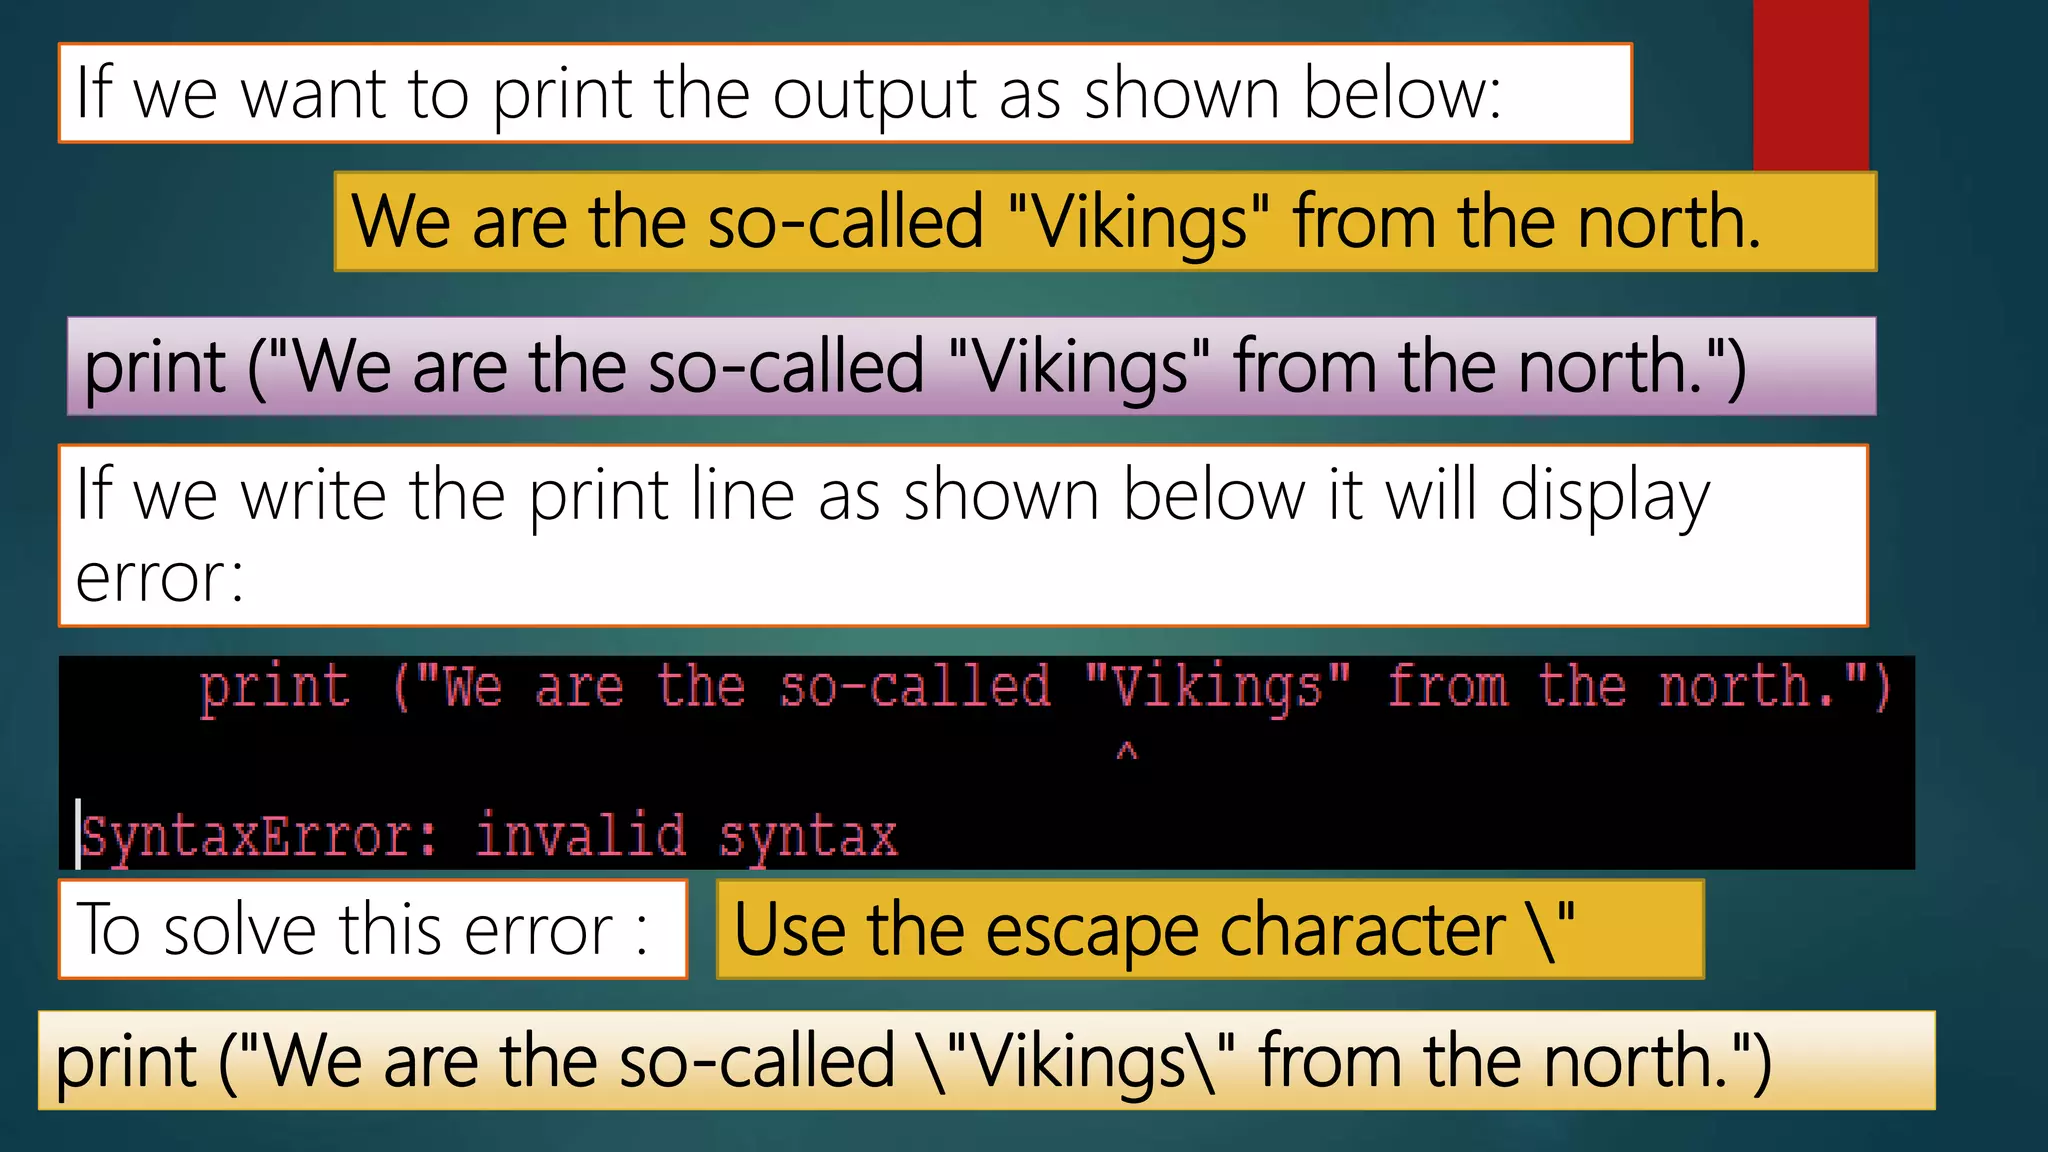Click the caret symbol in the terminal
Image resolution: width=2048 pixels, height=1152 pixels.
[1127, 751]
